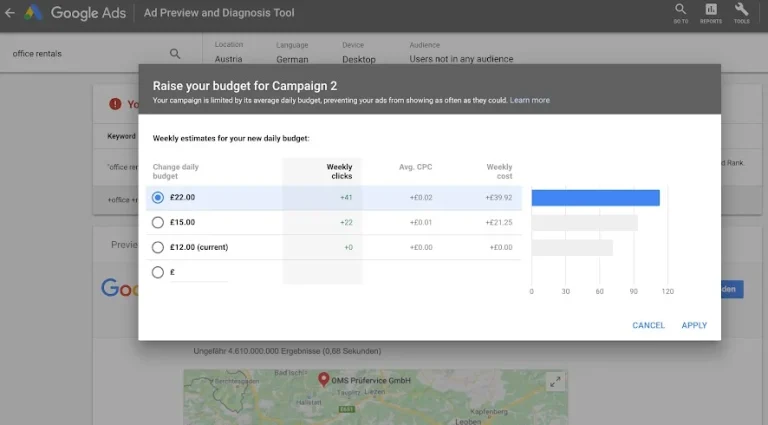This screenshot has width=768, height=425.
Task: Click the map preview in the background
Action: click(376, 397)
